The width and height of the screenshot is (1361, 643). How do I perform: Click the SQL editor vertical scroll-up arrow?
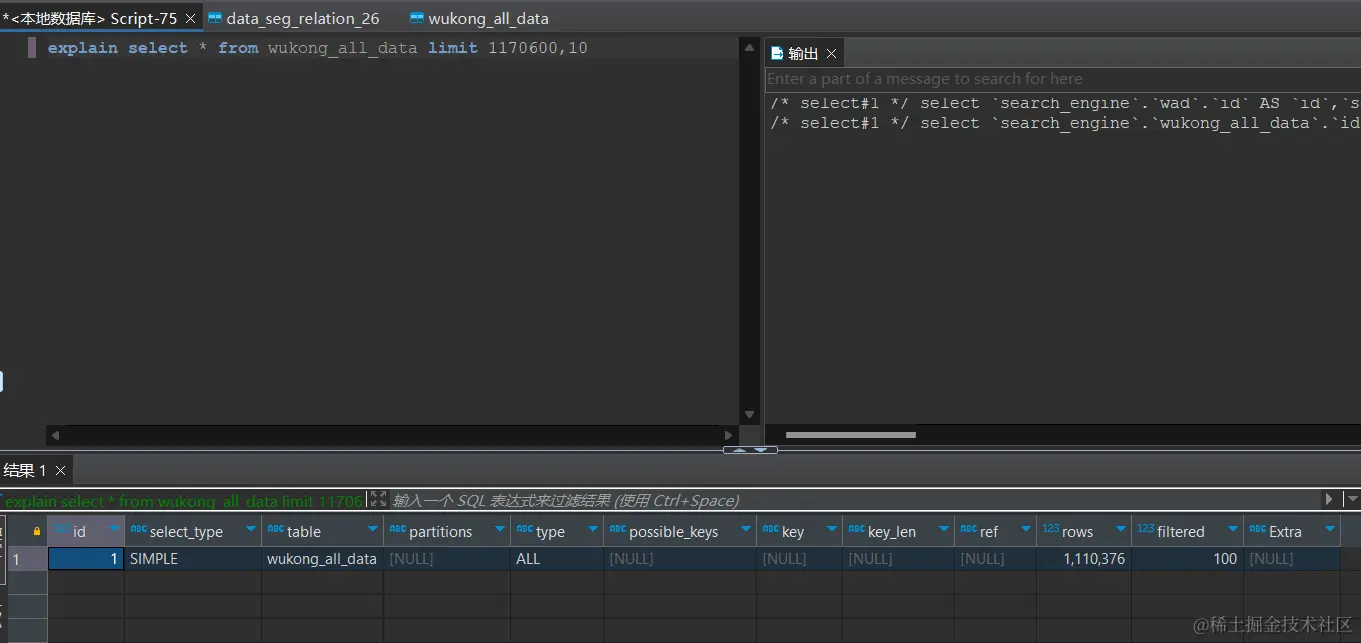point(749,47)
